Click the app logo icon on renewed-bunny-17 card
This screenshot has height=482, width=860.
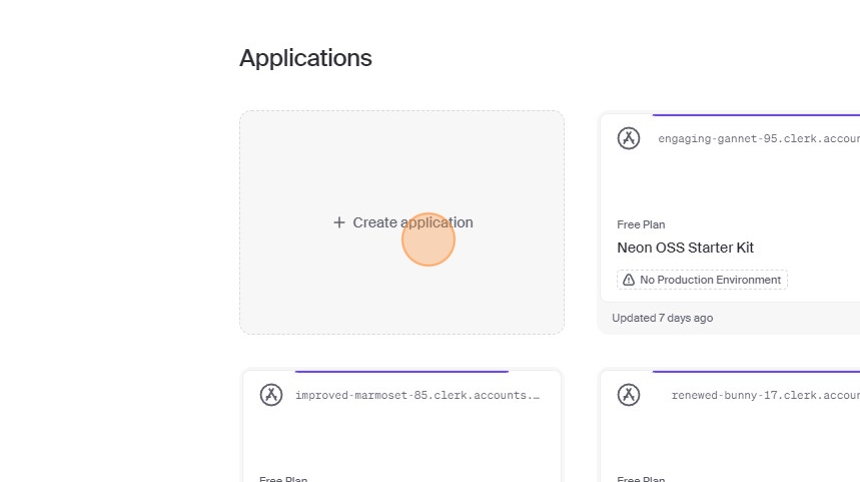[628, 395]
